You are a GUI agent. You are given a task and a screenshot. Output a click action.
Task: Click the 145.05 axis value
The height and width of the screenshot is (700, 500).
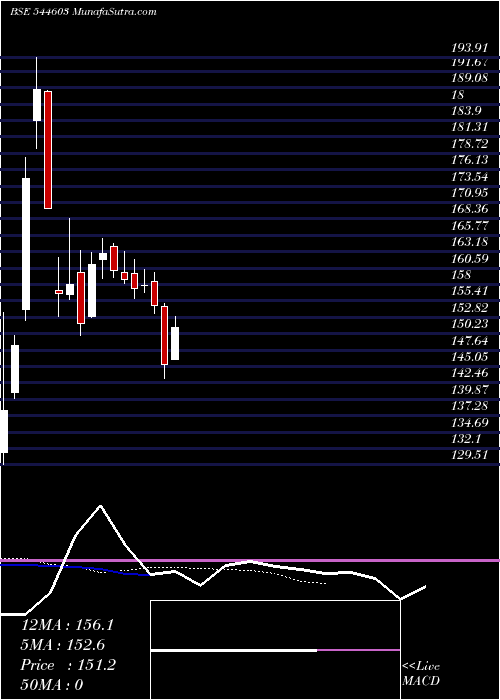[470, 358]
